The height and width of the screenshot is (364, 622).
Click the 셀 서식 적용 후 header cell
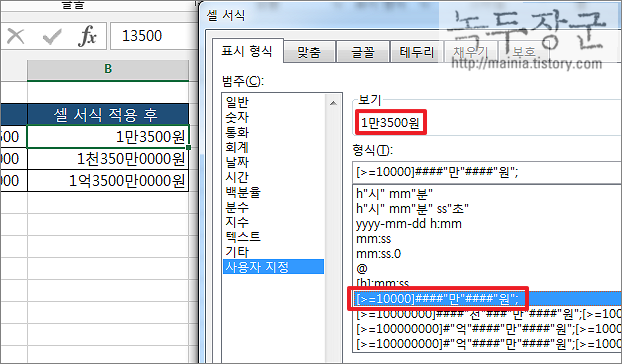click(108, 115)
